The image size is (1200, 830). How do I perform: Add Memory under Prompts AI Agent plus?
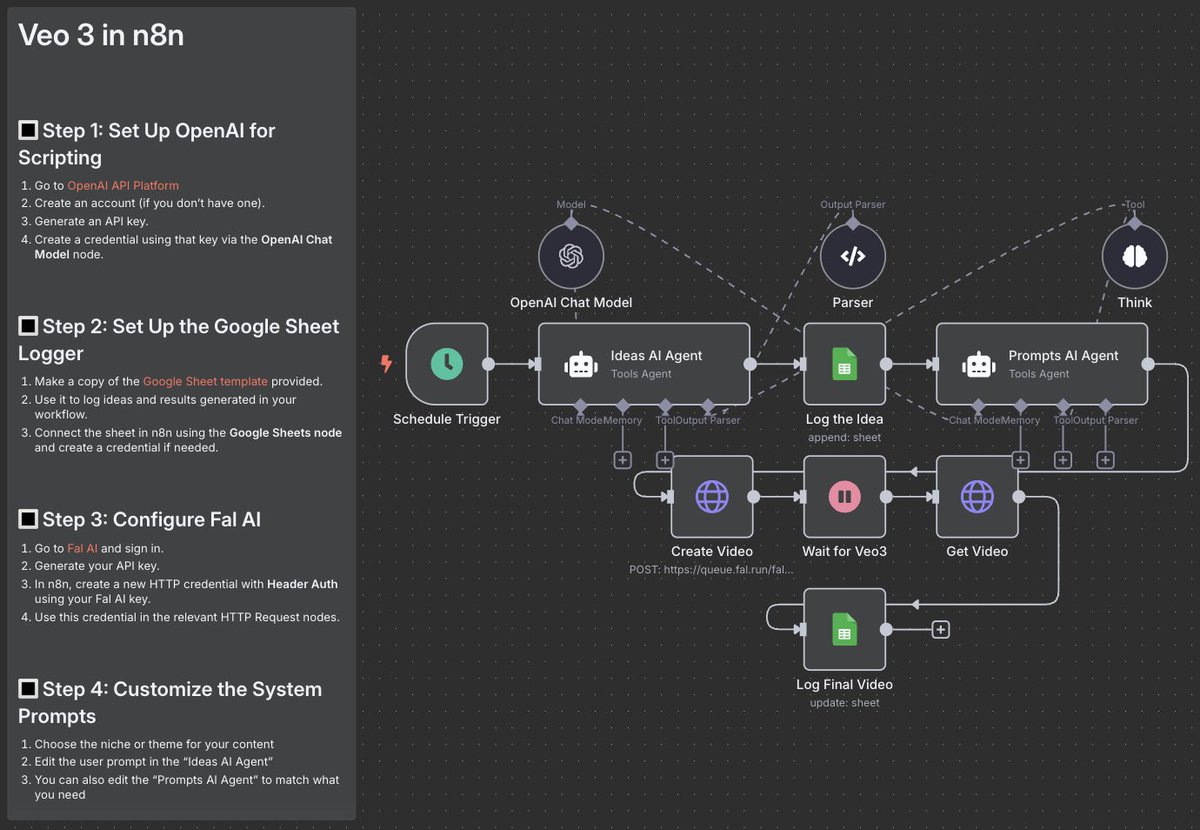point(1020,460)
